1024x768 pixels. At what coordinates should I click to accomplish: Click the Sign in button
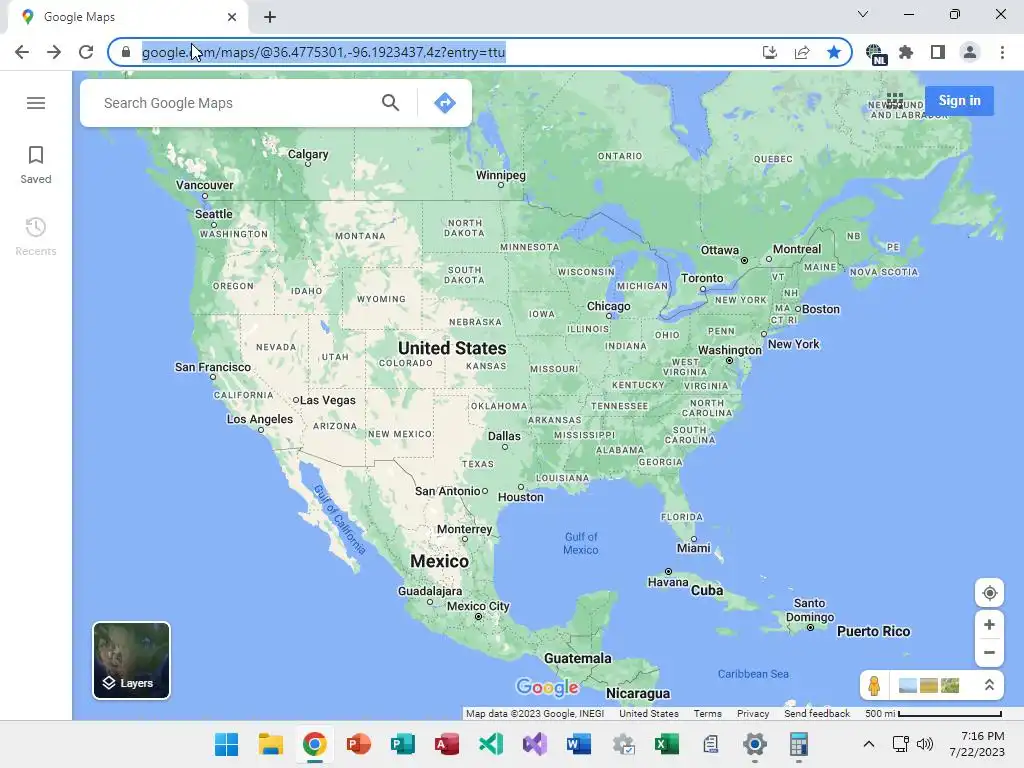pos(959,101)
